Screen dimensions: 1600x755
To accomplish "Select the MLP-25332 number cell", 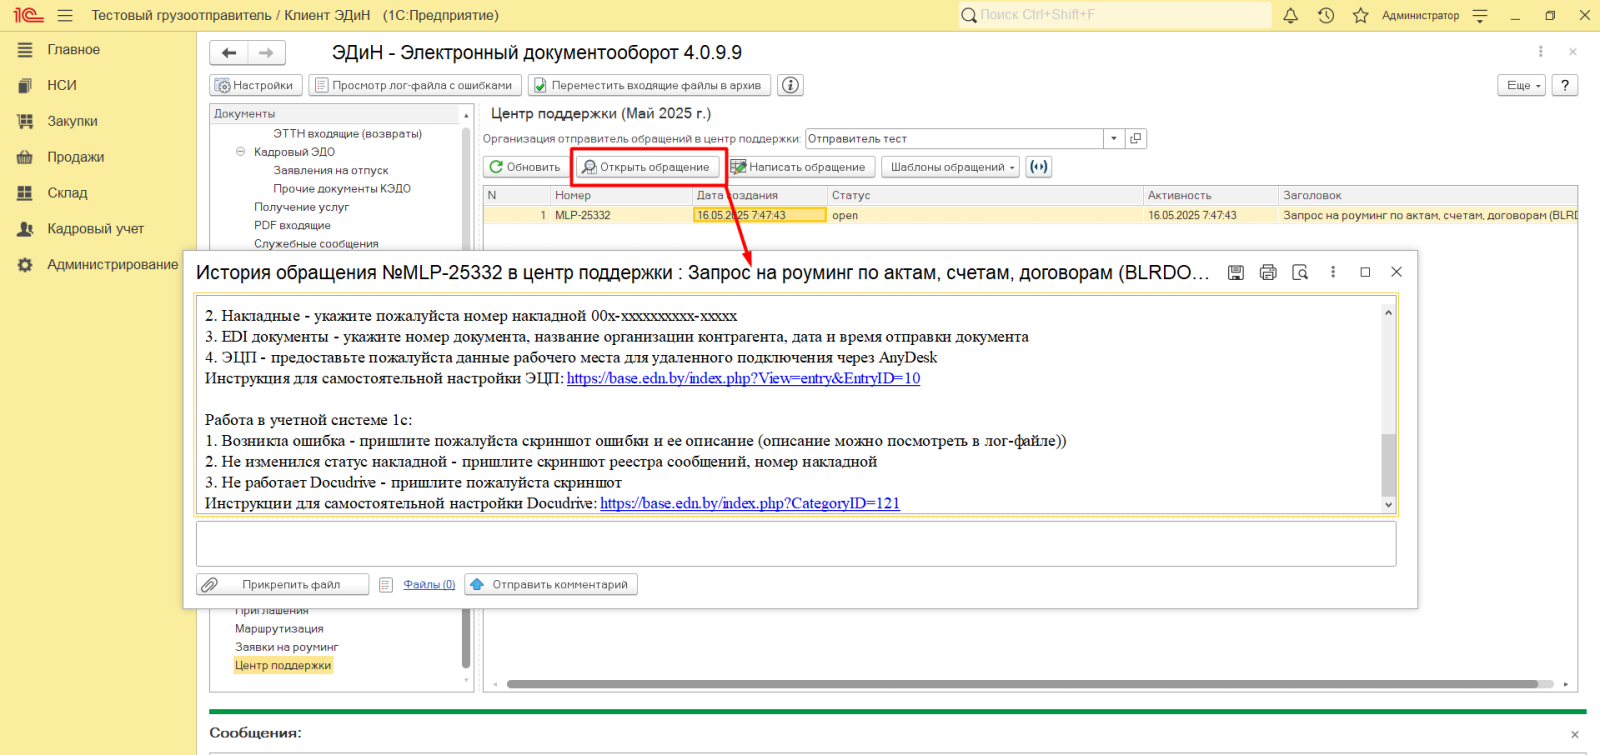I will 620,216.
